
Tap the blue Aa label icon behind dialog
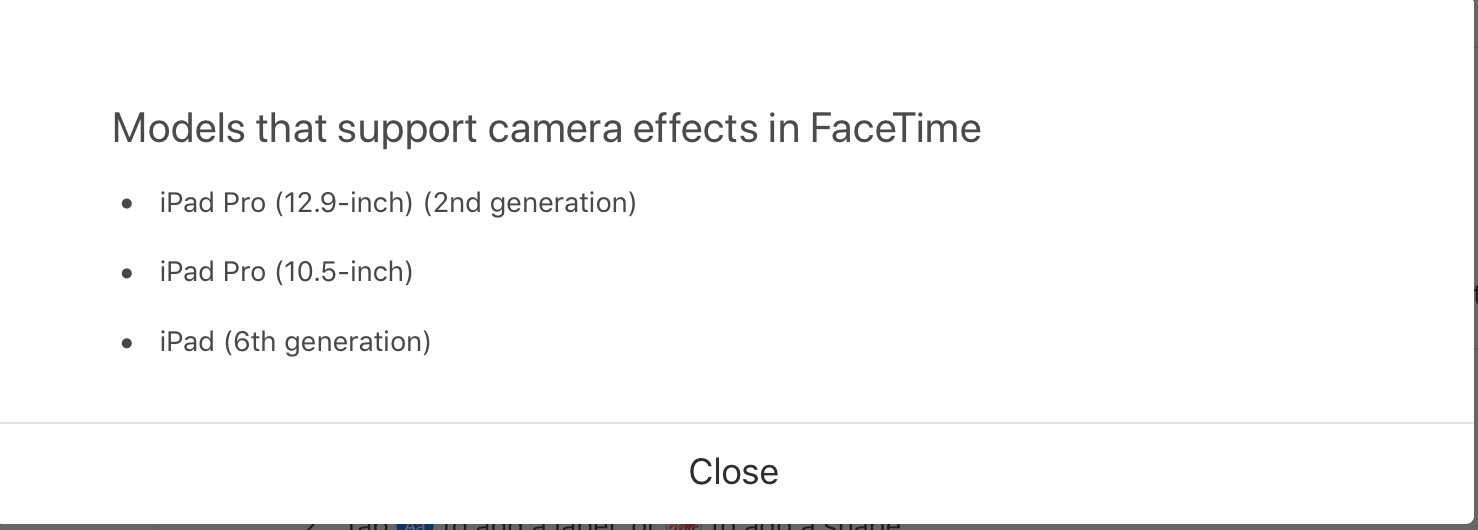[413, 524]
